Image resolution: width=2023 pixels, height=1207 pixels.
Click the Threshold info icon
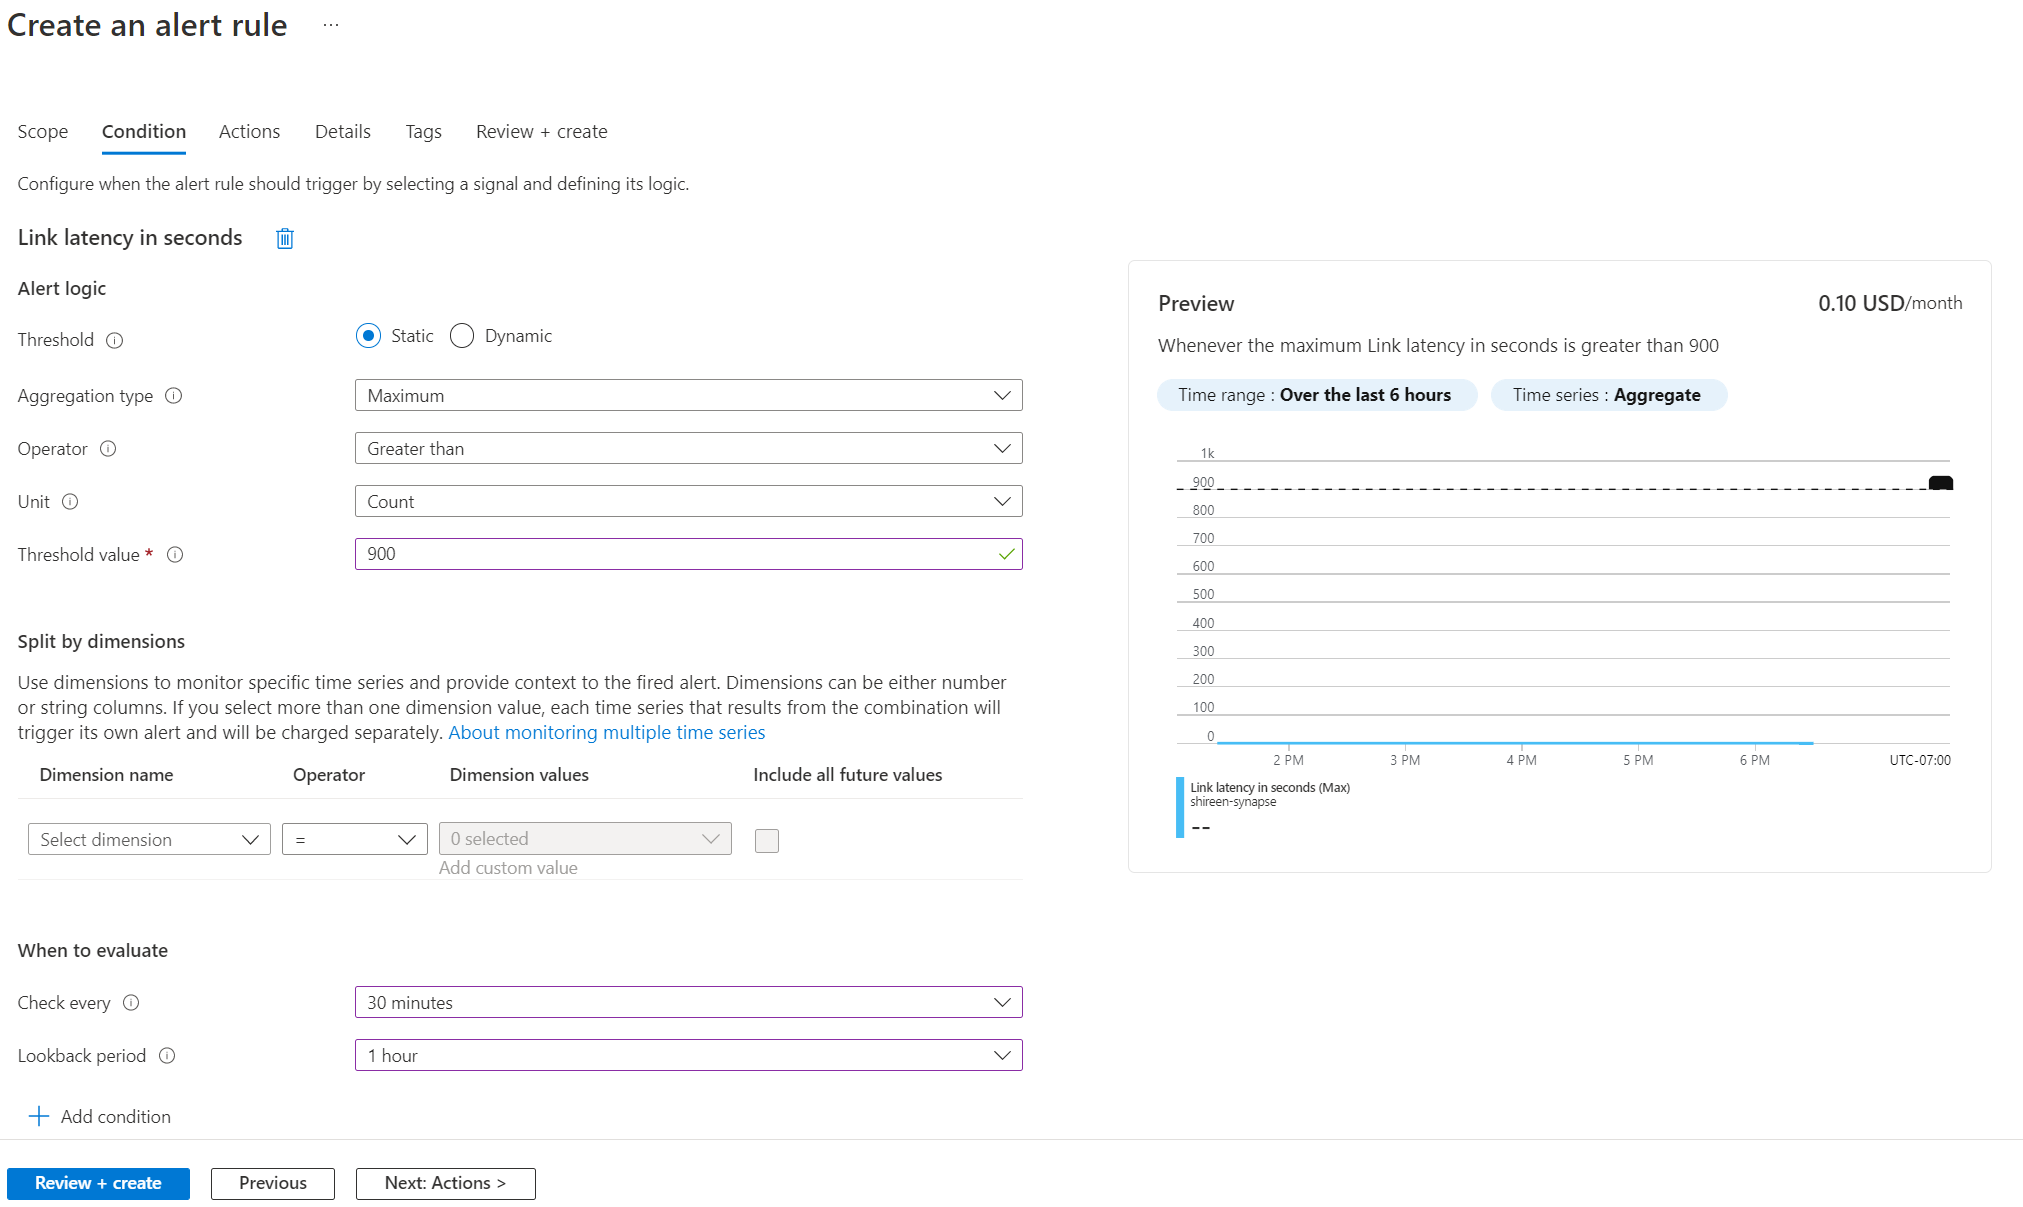pyautogui.click(x=115, y=340)
